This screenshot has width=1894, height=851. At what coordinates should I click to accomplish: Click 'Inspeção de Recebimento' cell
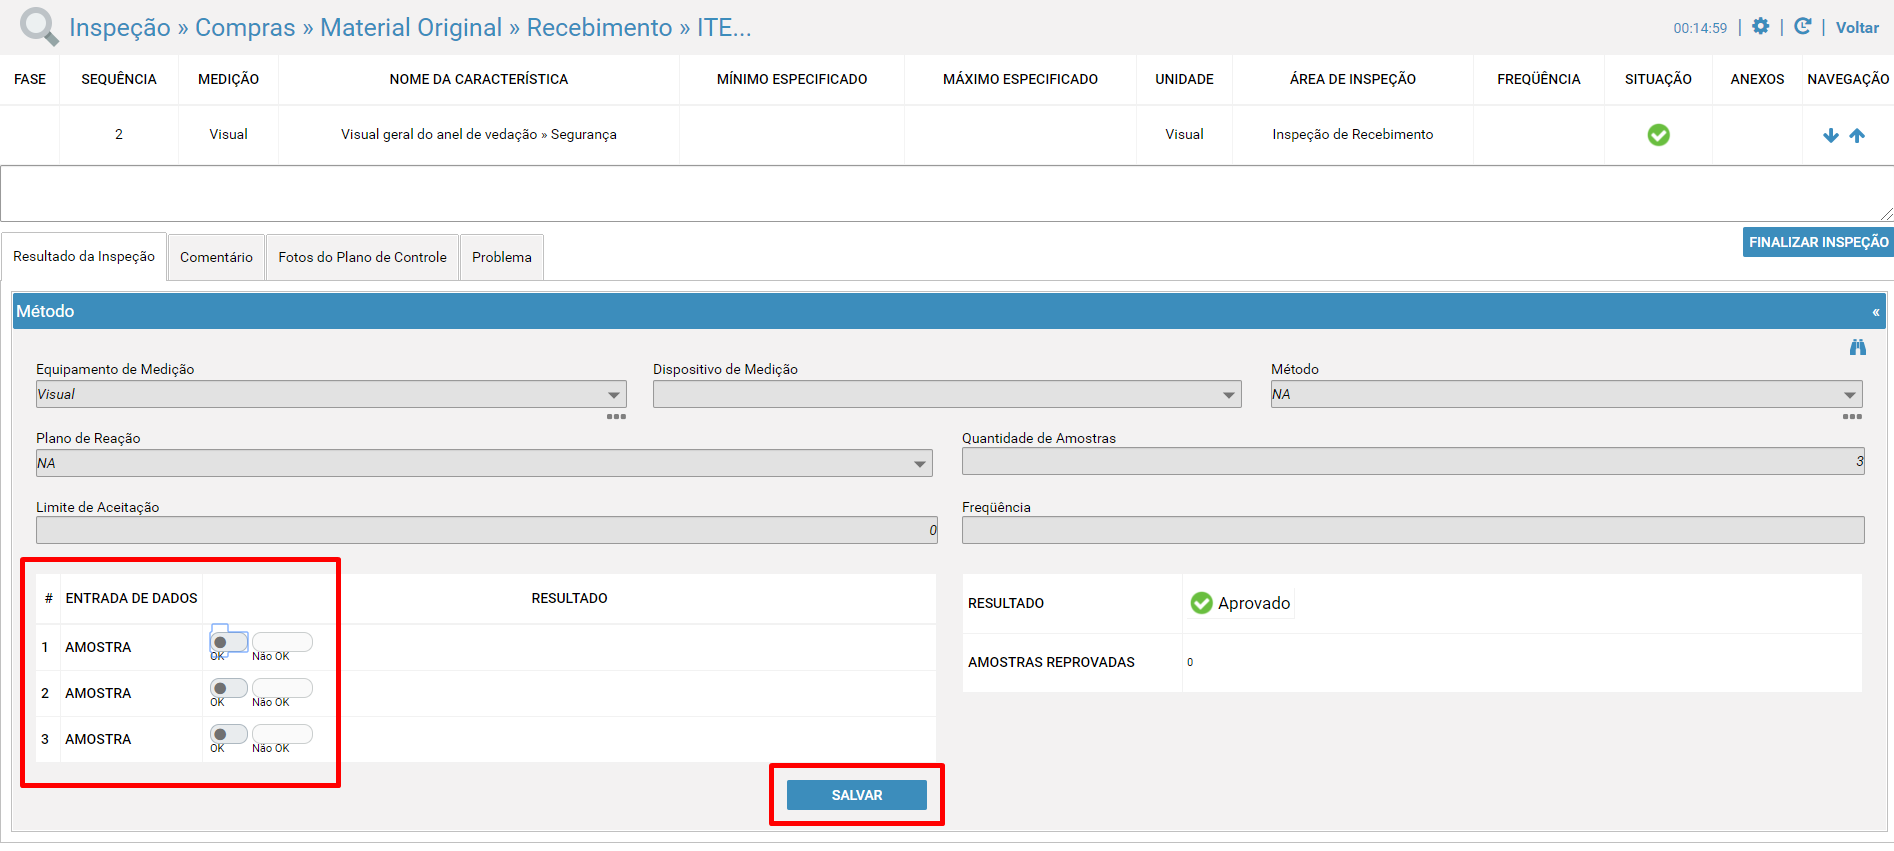[x=1352, y=134]
